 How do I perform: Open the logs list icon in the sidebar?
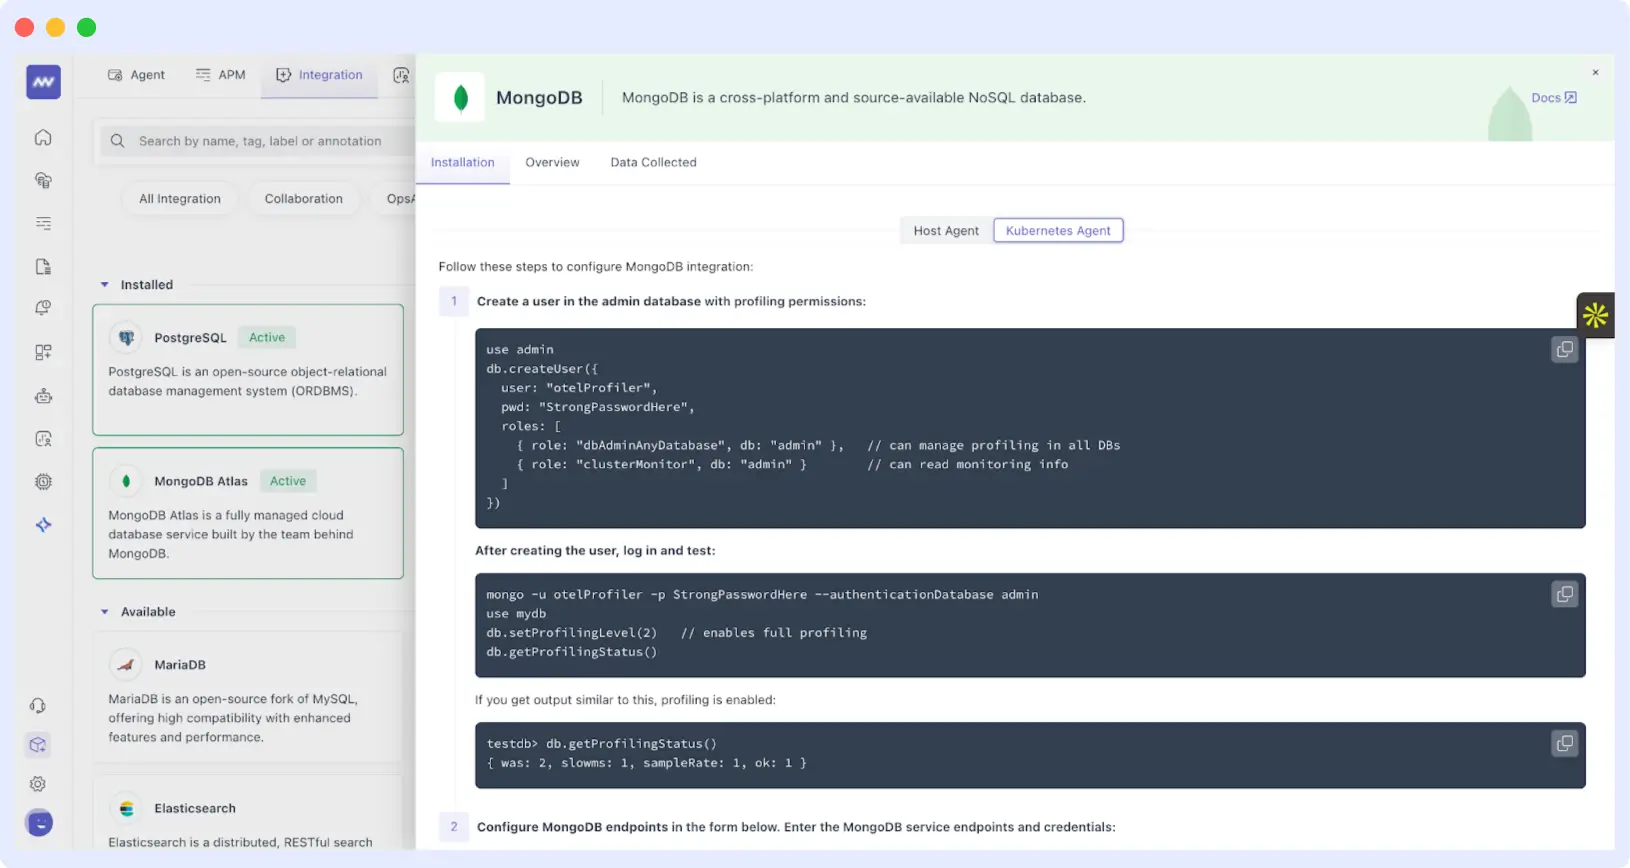point(43,223)
